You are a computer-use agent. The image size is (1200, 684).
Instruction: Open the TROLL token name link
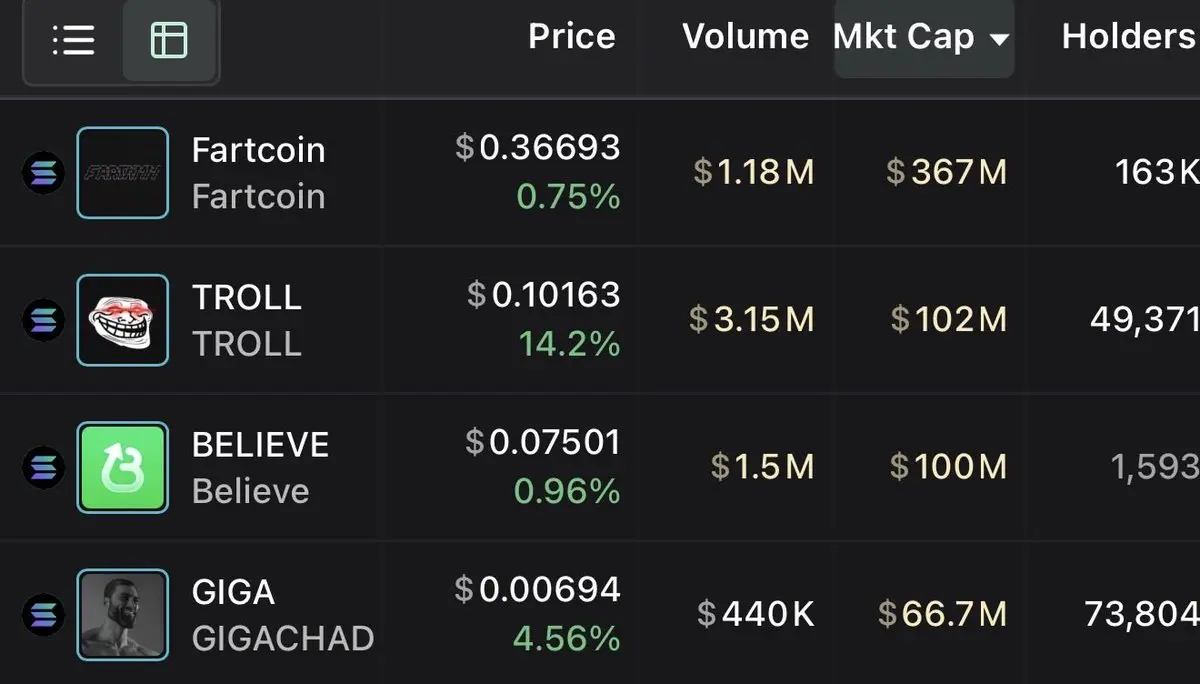(246, 297)
